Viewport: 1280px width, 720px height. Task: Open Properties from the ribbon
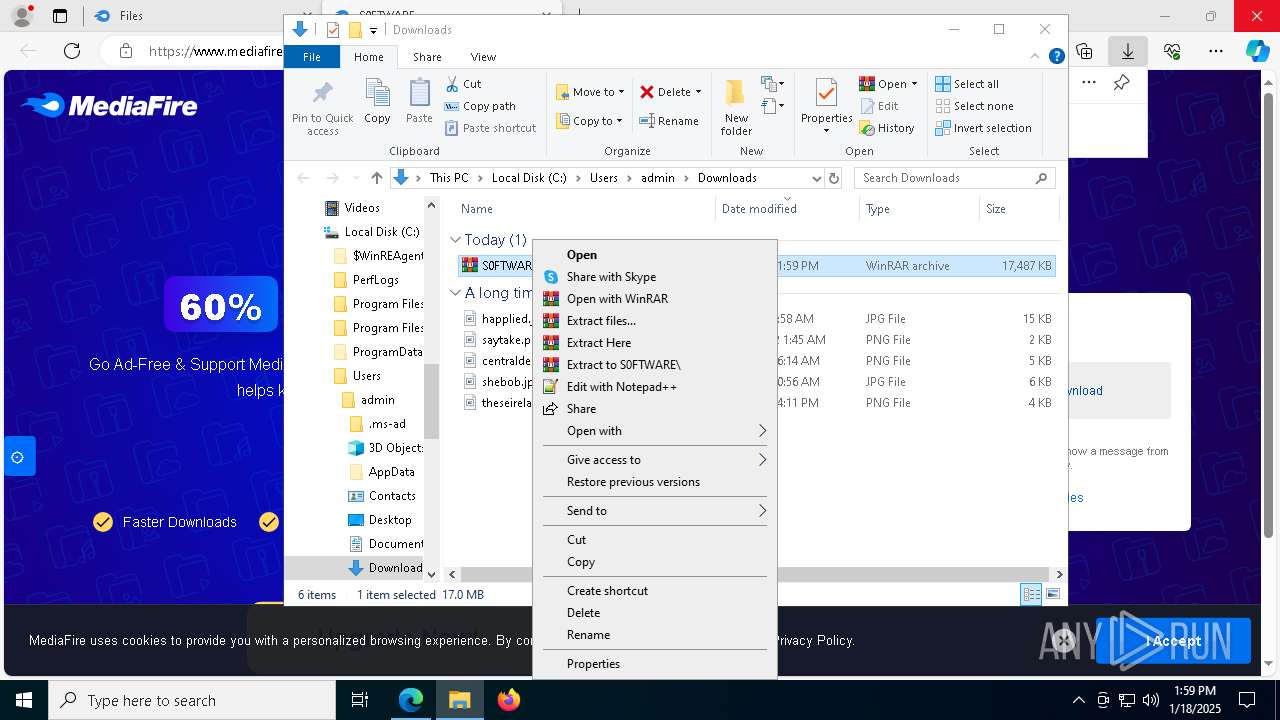tap(826, 104)
